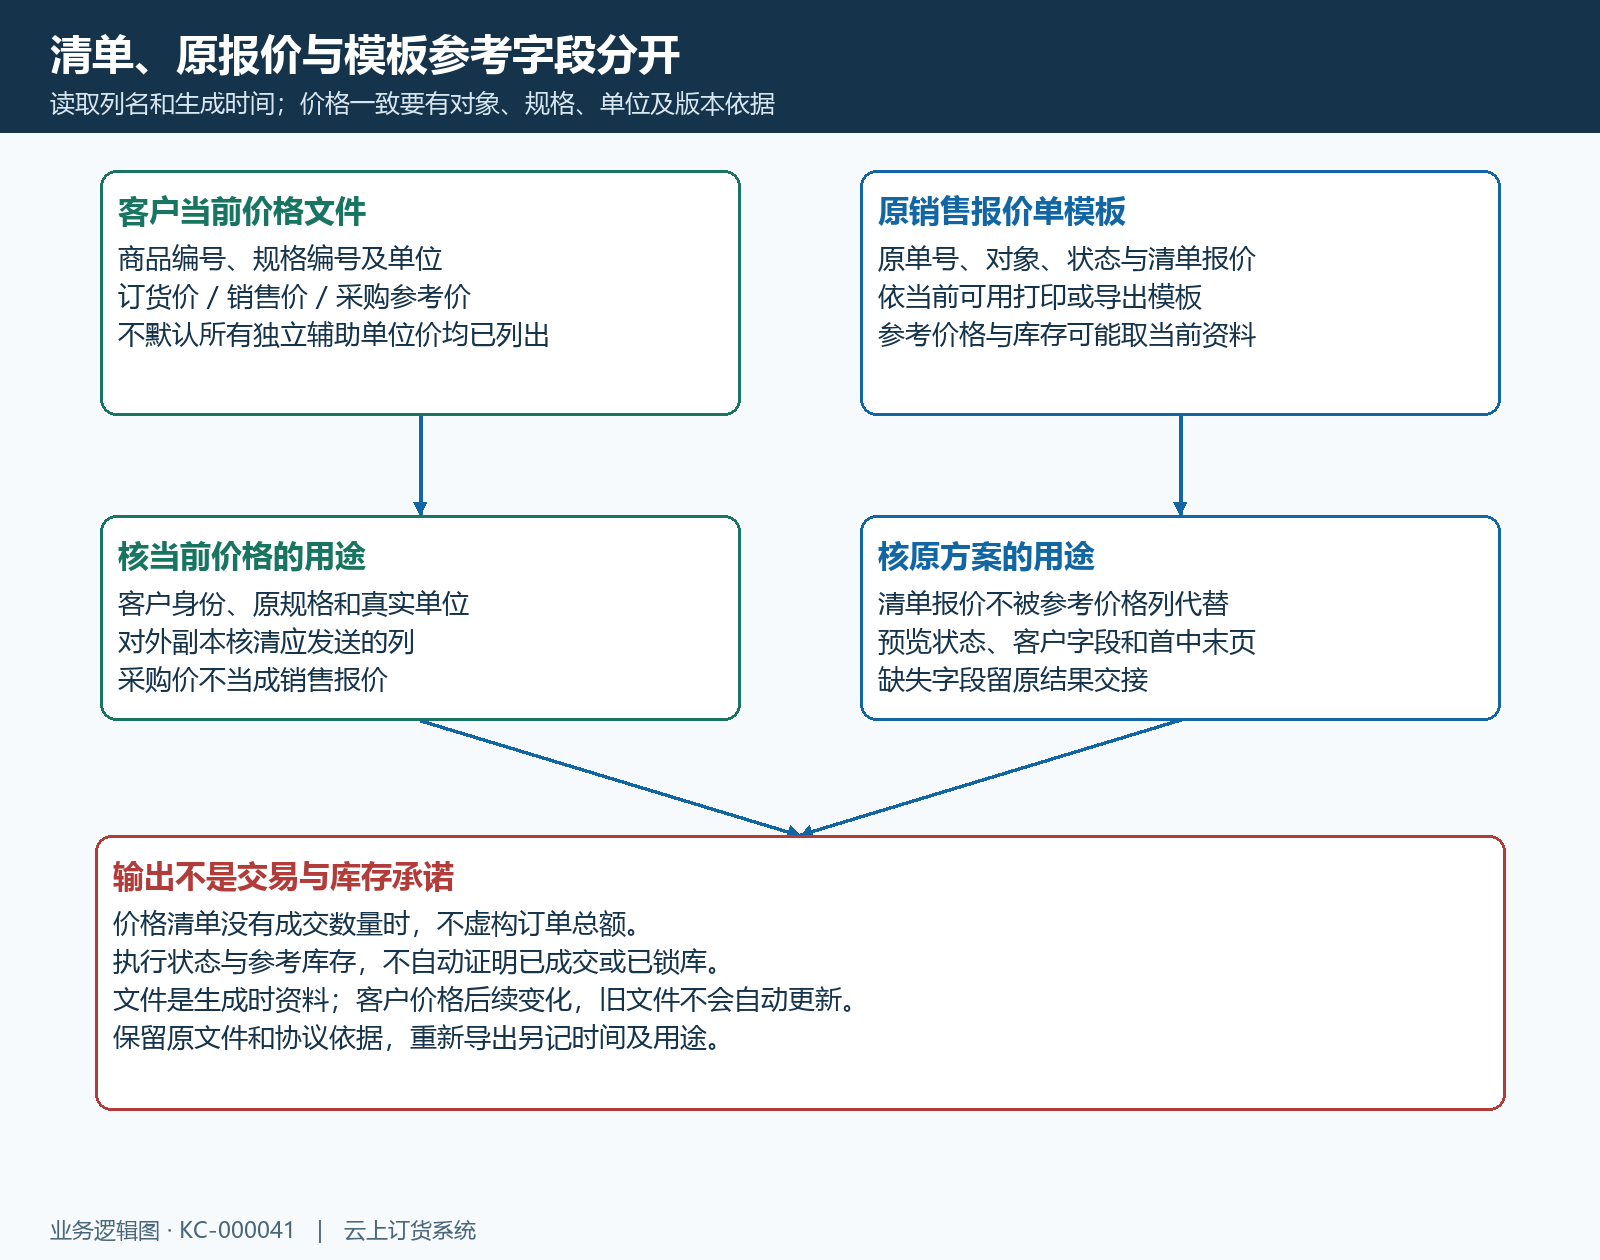The width and height of the screenshot is (1600, 1260).
Task: Click the line 对外副本核清应发送的列
Action: (x=266, y=642)
